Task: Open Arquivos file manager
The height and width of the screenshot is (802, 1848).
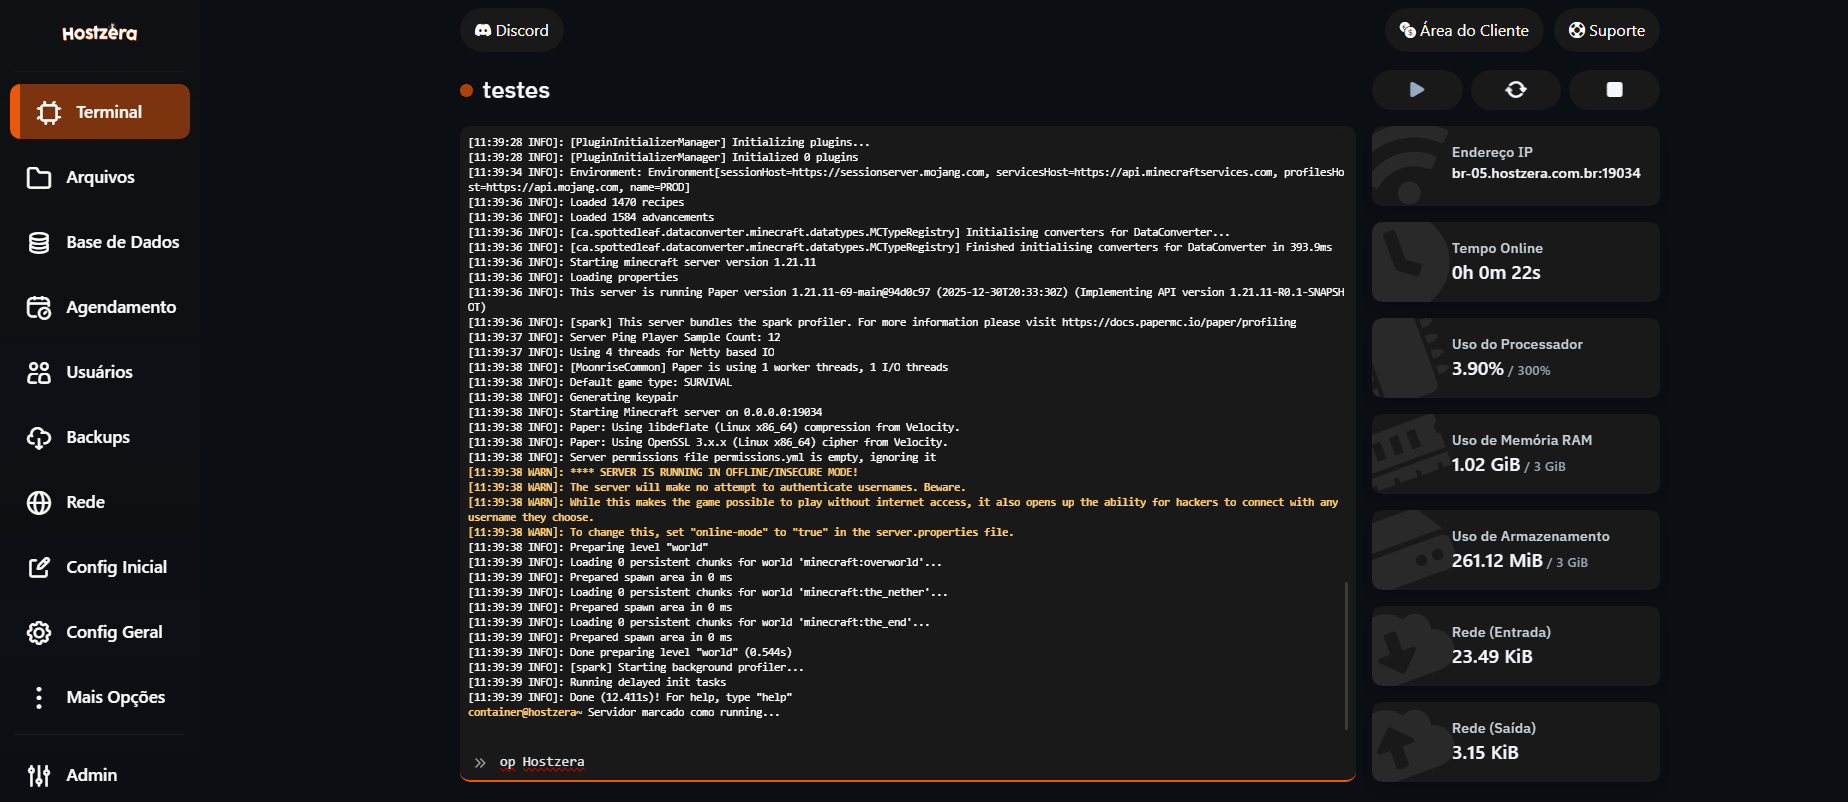Action: point(100,177)
